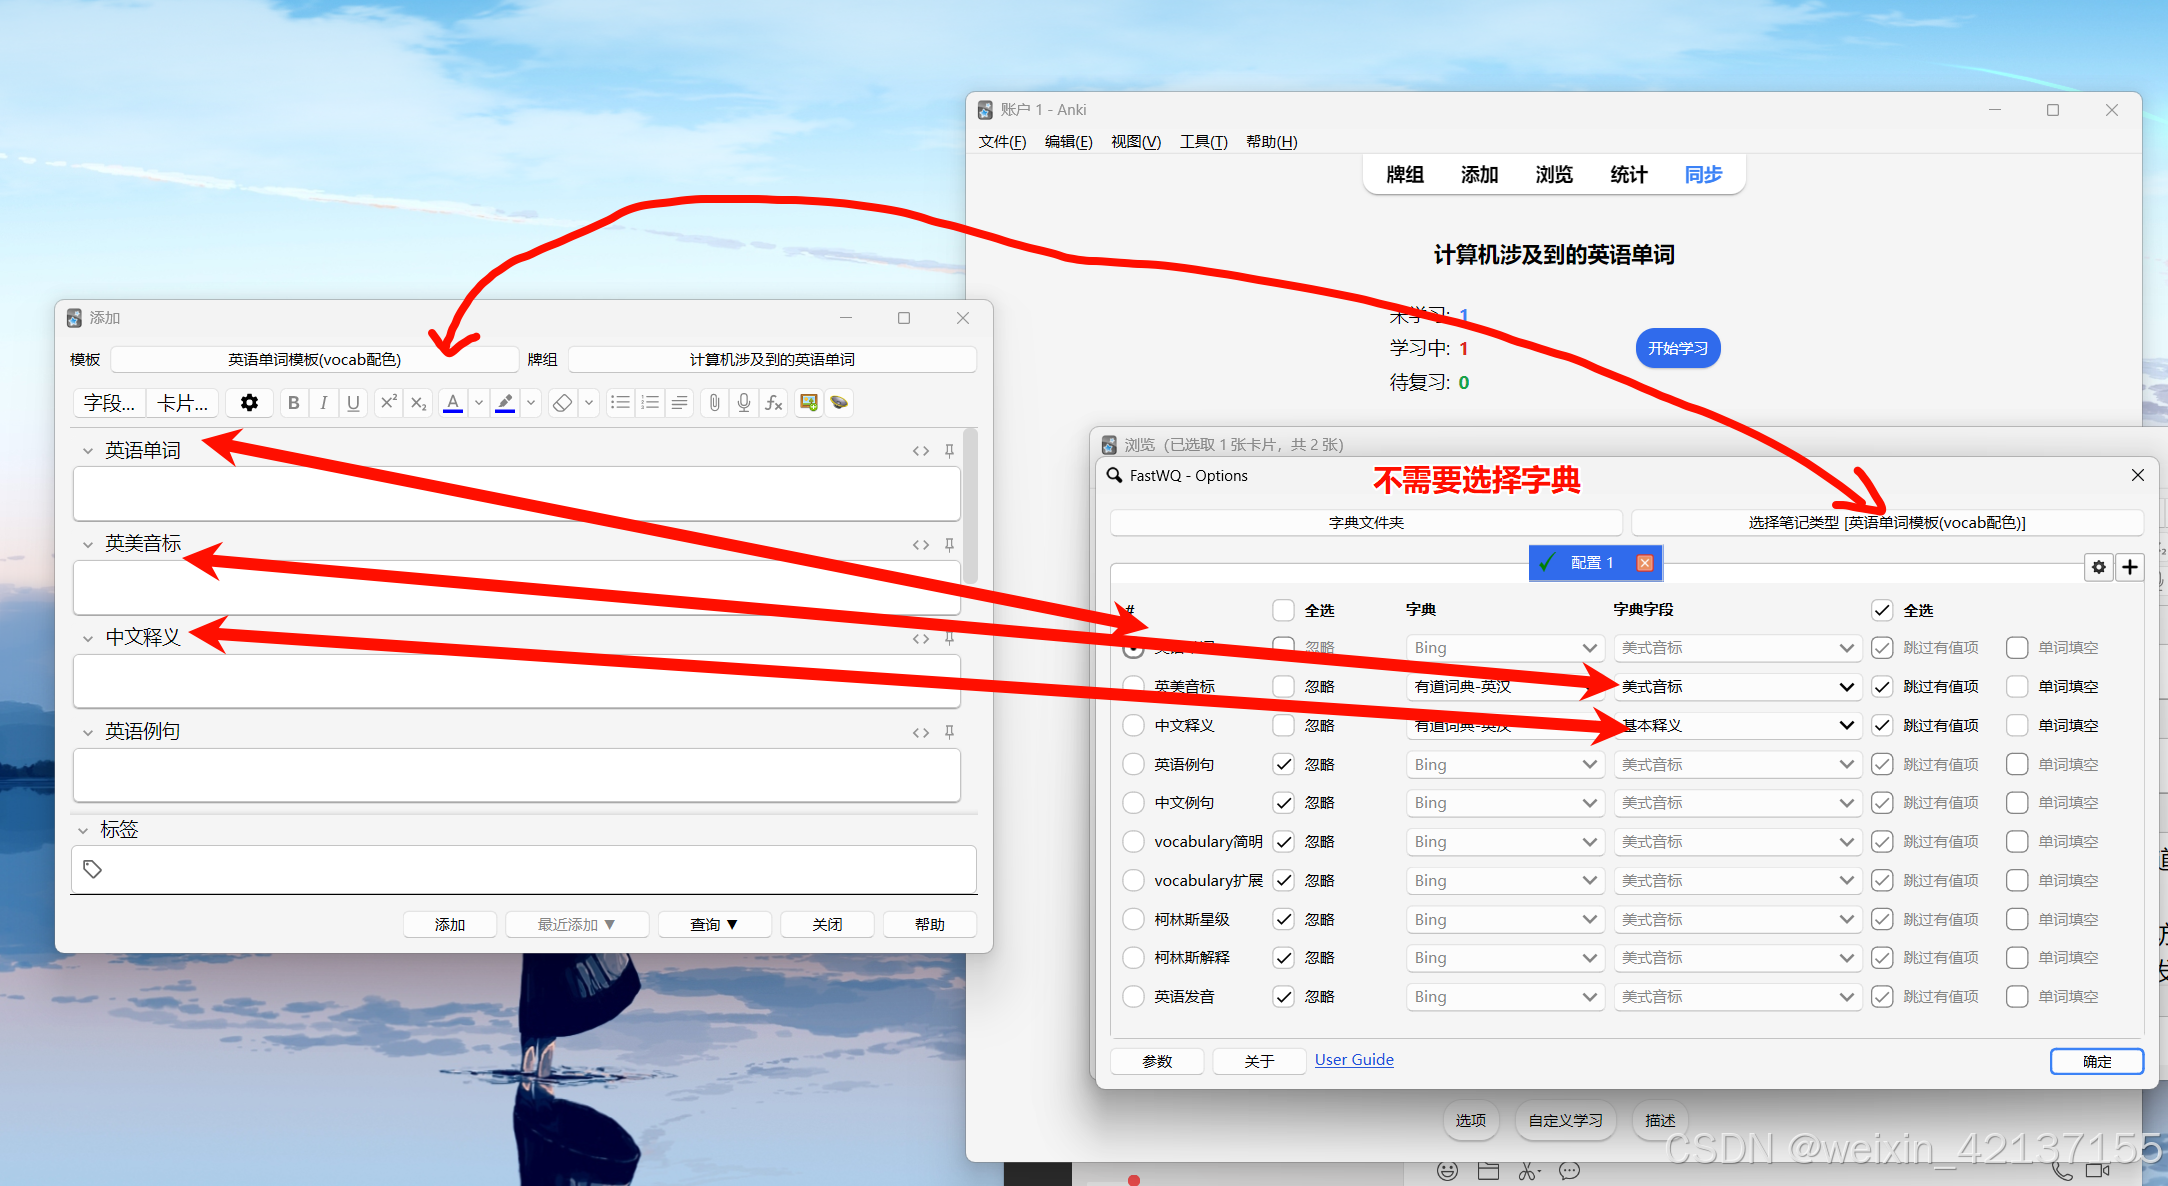Image resolution: width=2168 pixels, height=1186 pixels.
Task: Select the 中文释义 row radio button
Action: click(1133, 725)
